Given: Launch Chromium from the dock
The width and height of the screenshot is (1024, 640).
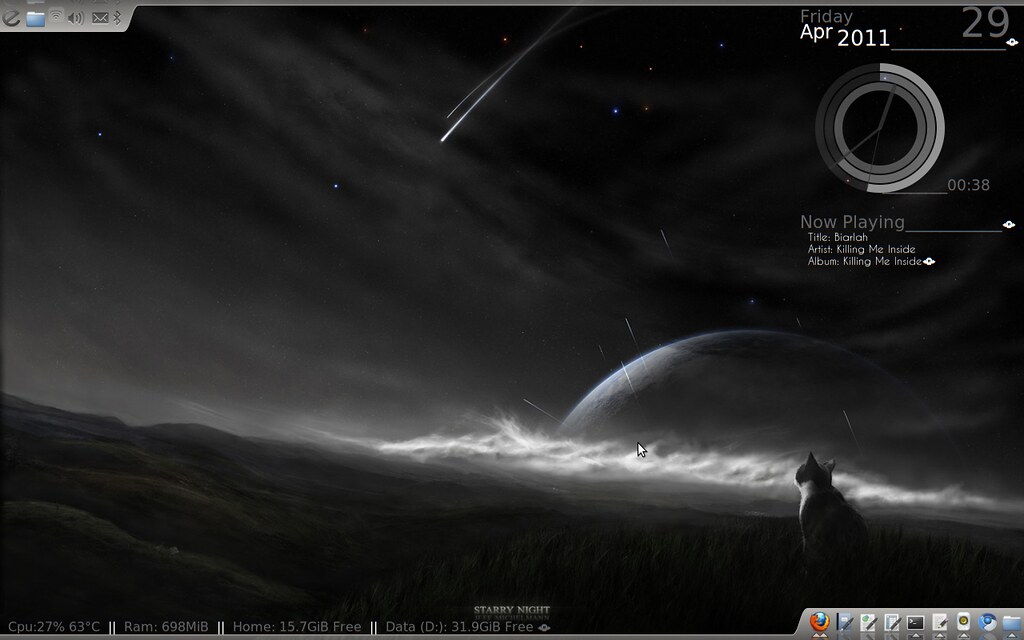Looking at the screenshot, I should coord(987,622).
